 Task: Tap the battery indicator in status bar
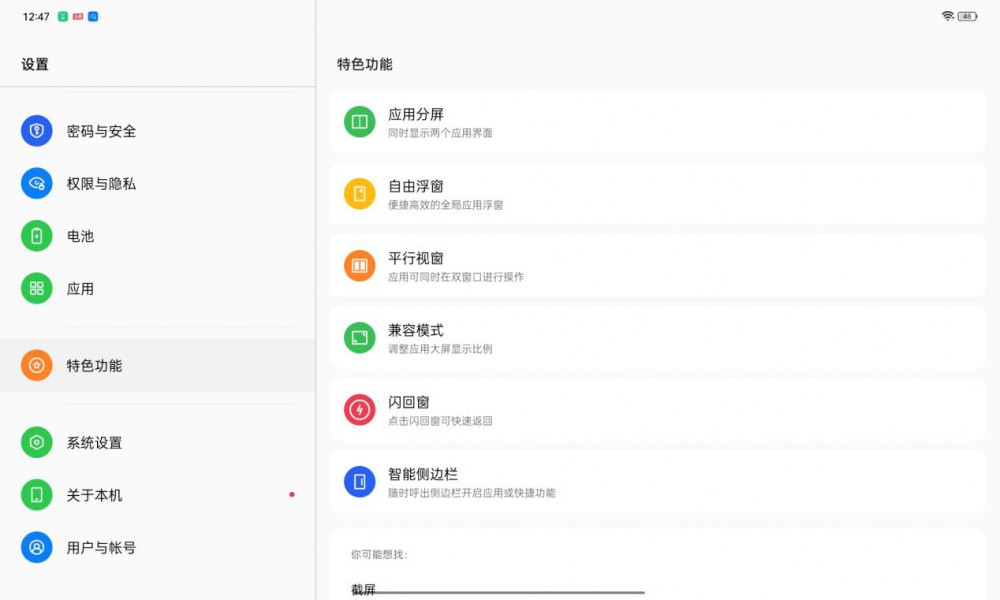[x=967, y=16]
